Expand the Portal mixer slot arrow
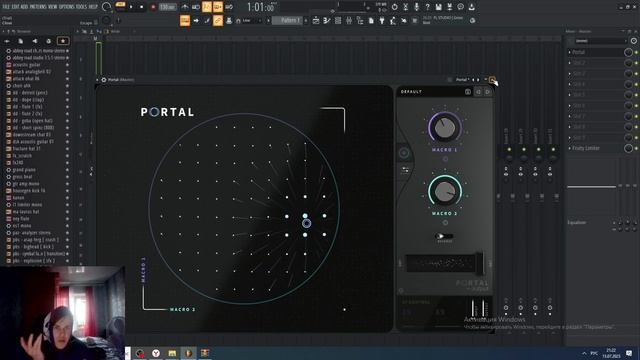 (570, 52)
